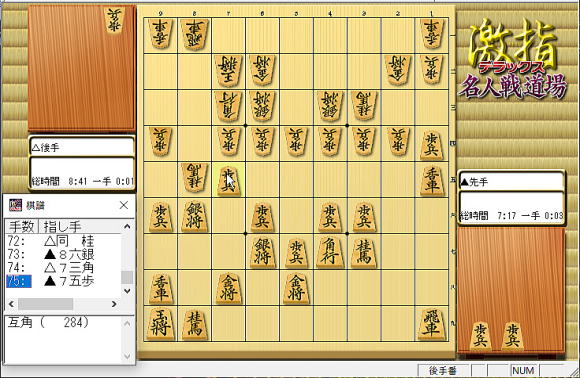Close the 棋譜 kifu panel
The height and width of the screenshot is (378, 580).
124,205
